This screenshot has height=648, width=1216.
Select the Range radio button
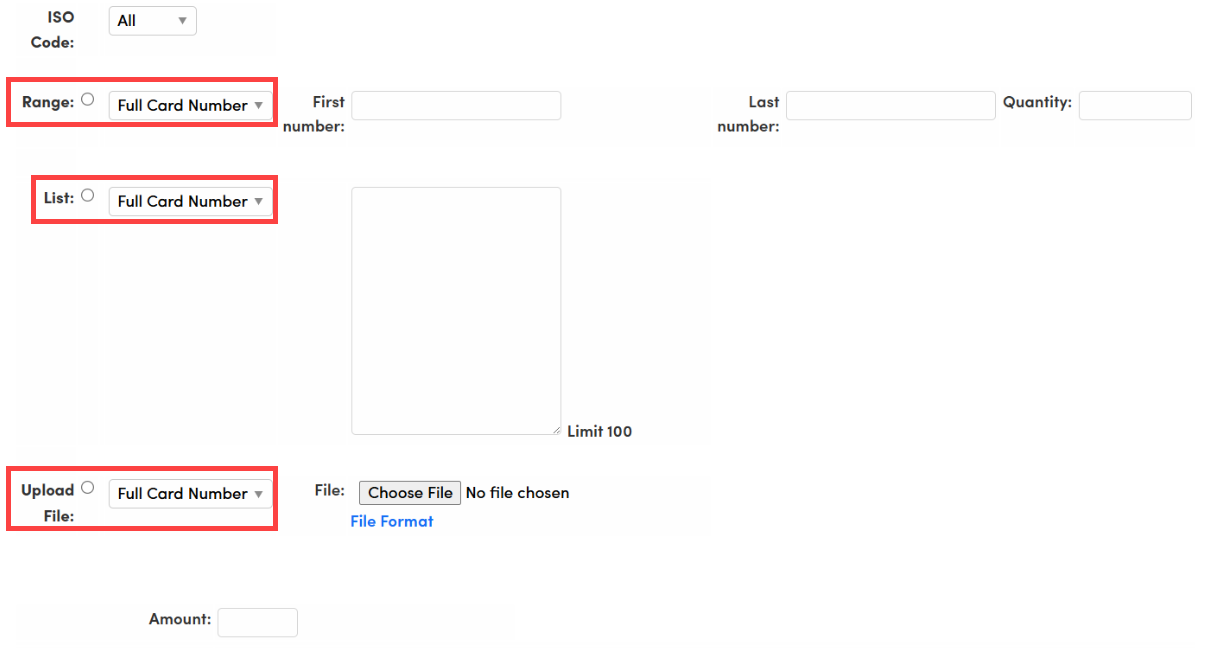click(88, 99)
